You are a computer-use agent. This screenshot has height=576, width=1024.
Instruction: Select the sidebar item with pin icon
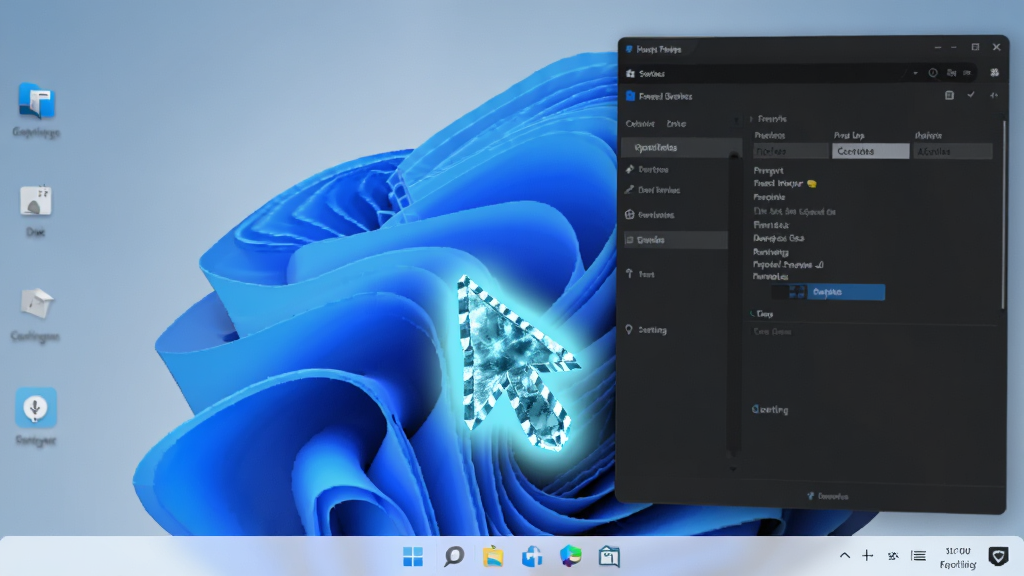pyautogui.click(x=676, y=170)
